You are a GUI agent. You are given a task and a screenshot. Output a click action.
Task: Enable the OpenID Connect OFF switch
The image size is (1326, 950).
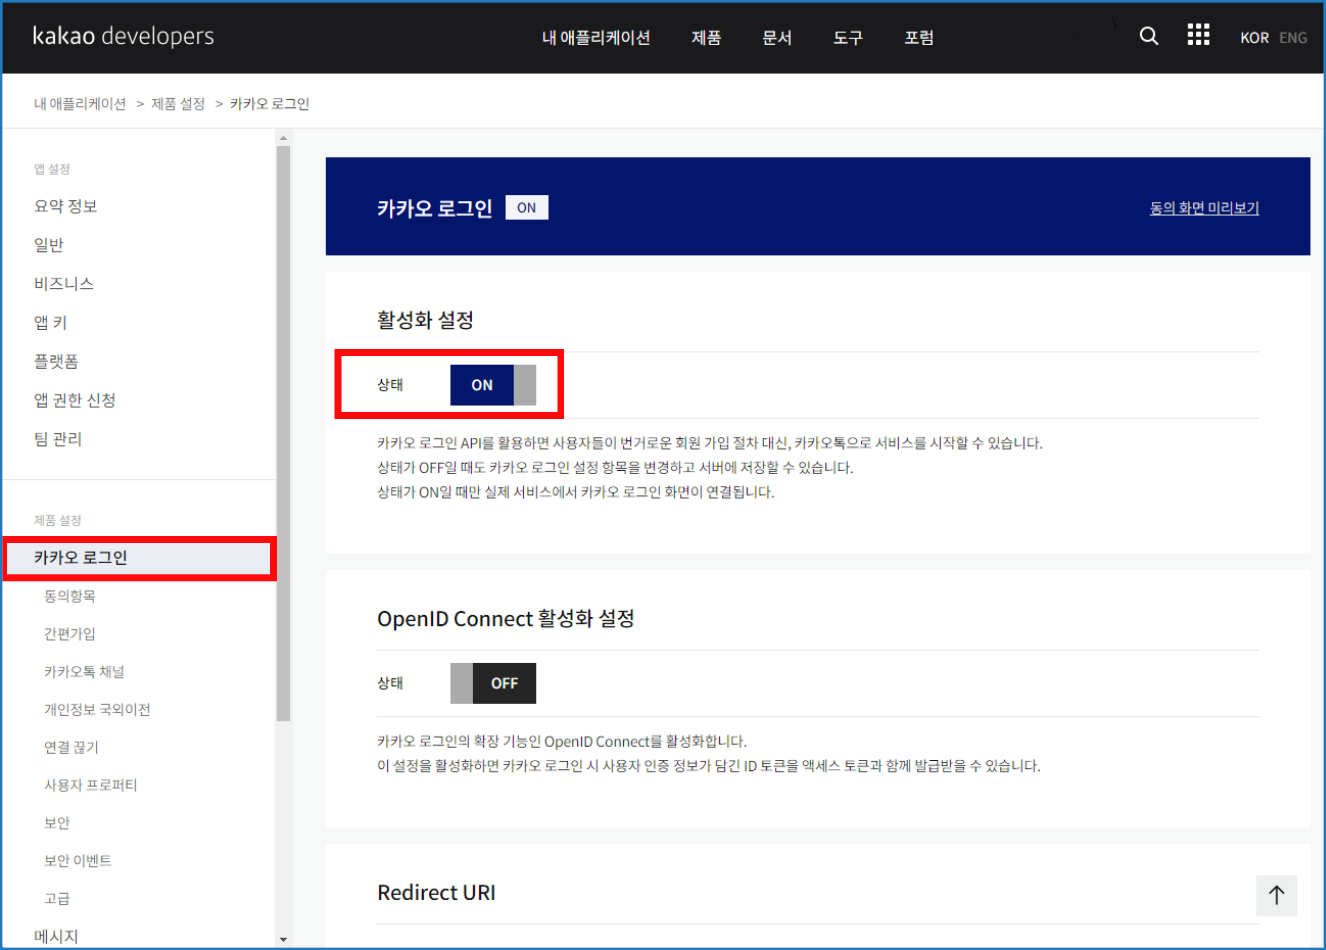pyautogui.click(x=493, y=683)
